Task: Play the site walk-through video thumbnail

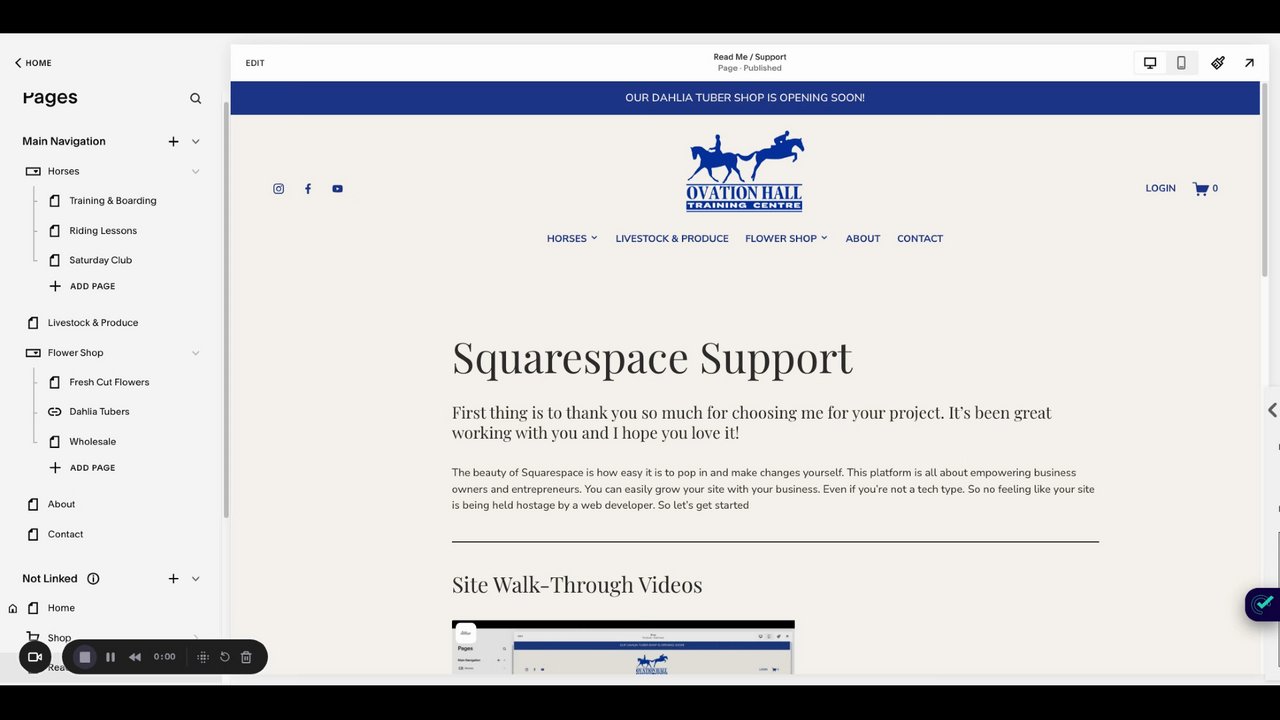Action: 623,647
